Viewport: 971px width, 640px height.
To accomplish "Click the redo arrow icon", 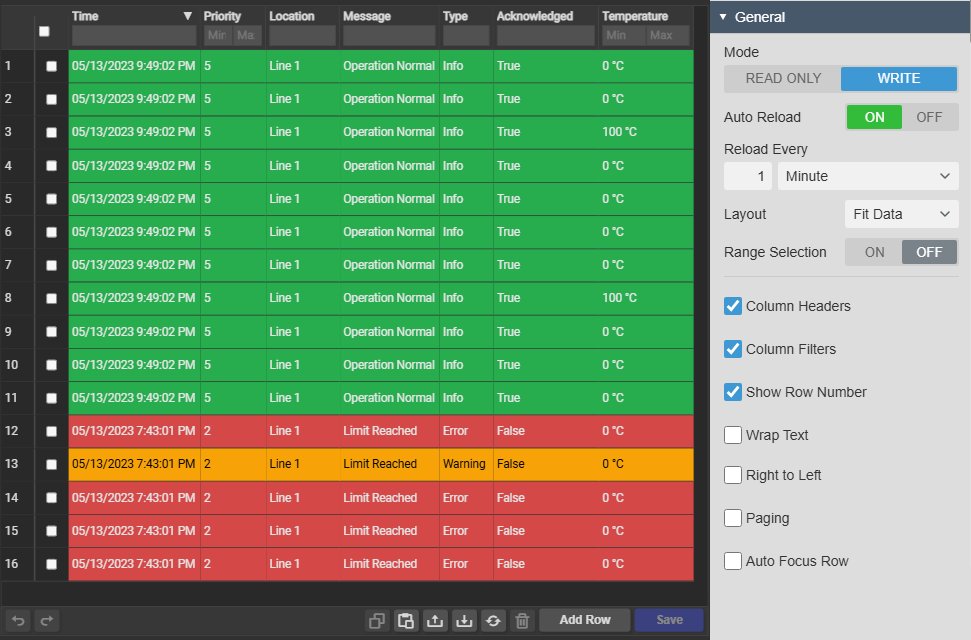I will pos(46,620).
